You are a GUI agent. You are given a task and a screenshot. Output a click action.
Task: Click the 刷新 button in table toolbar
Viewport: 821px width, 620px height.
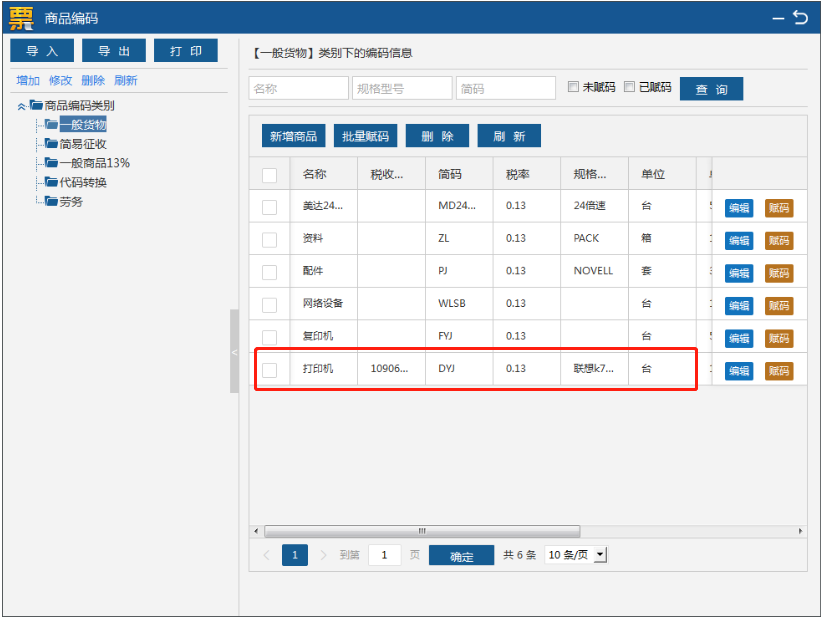509,136
